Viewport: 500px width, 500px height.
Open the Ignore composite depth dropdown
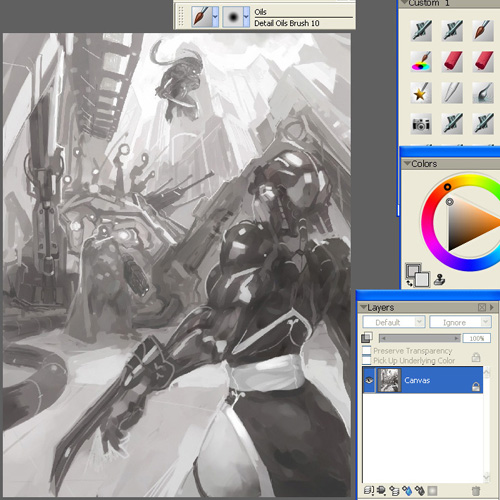460,322
